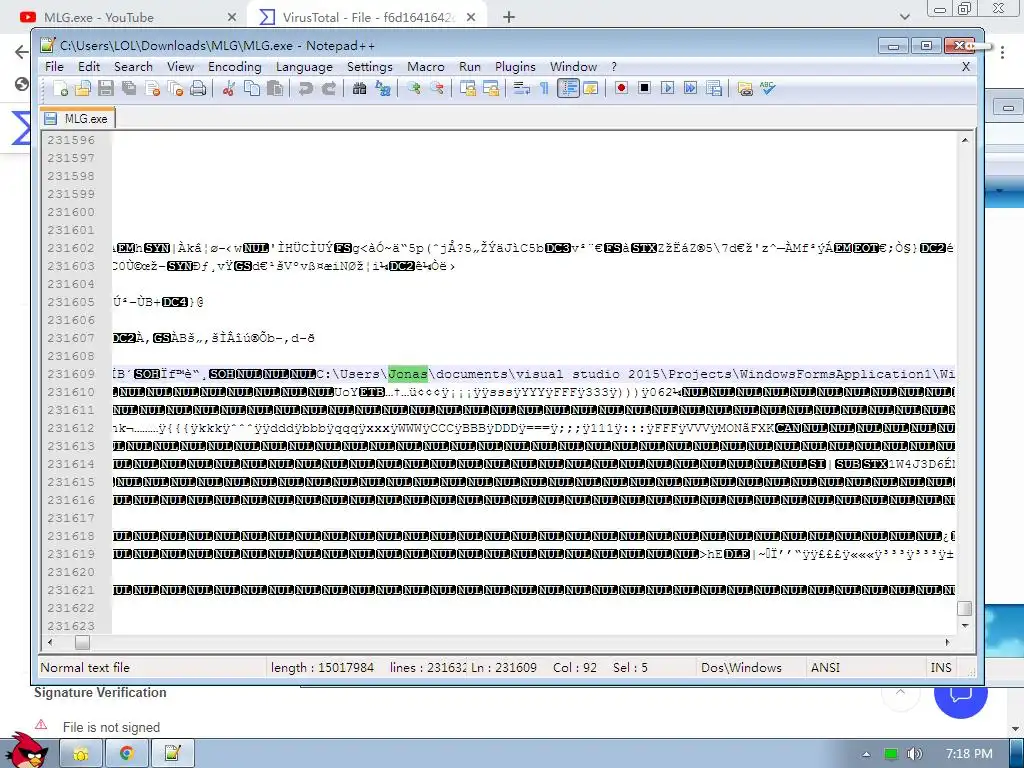Click the Paste clipboard icon

click(275, 88)
